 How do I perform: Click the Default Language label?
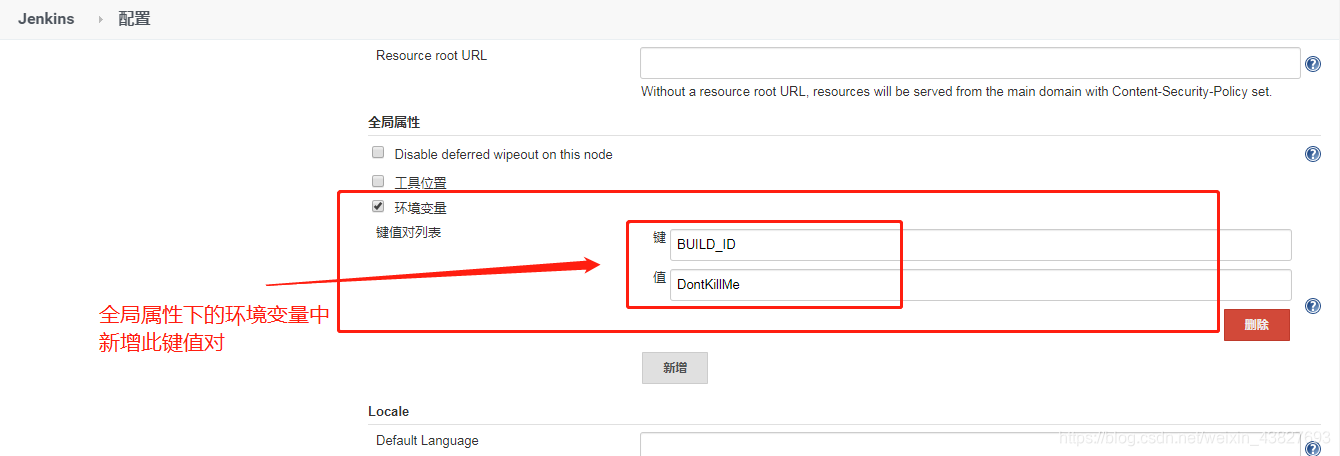tap(427, 440)
